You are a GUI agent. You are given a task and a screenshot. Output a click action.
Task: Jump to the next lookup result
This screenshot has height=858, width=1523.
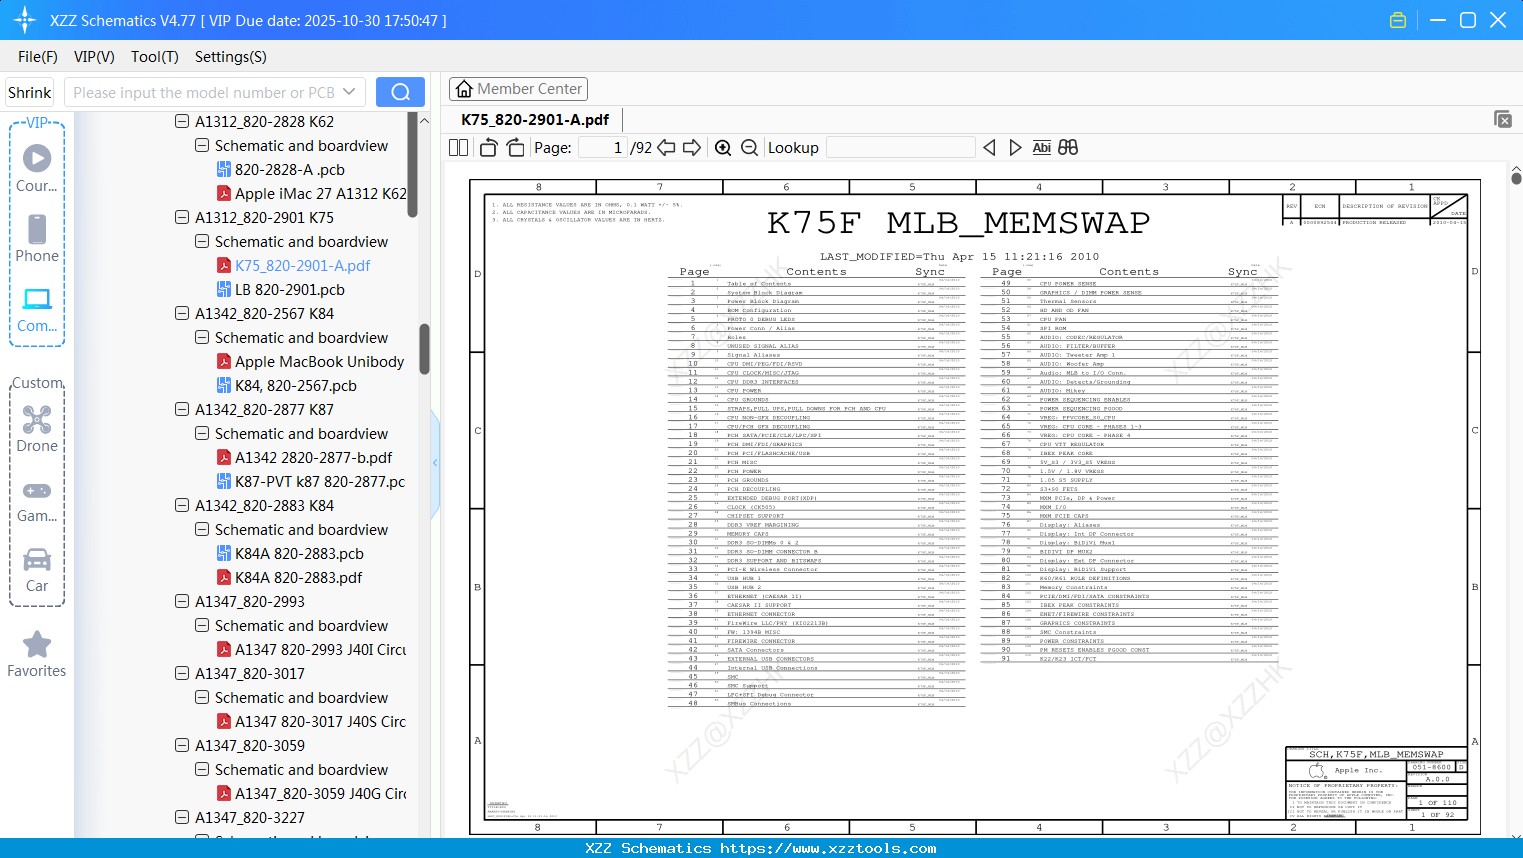pos(1015,148)
